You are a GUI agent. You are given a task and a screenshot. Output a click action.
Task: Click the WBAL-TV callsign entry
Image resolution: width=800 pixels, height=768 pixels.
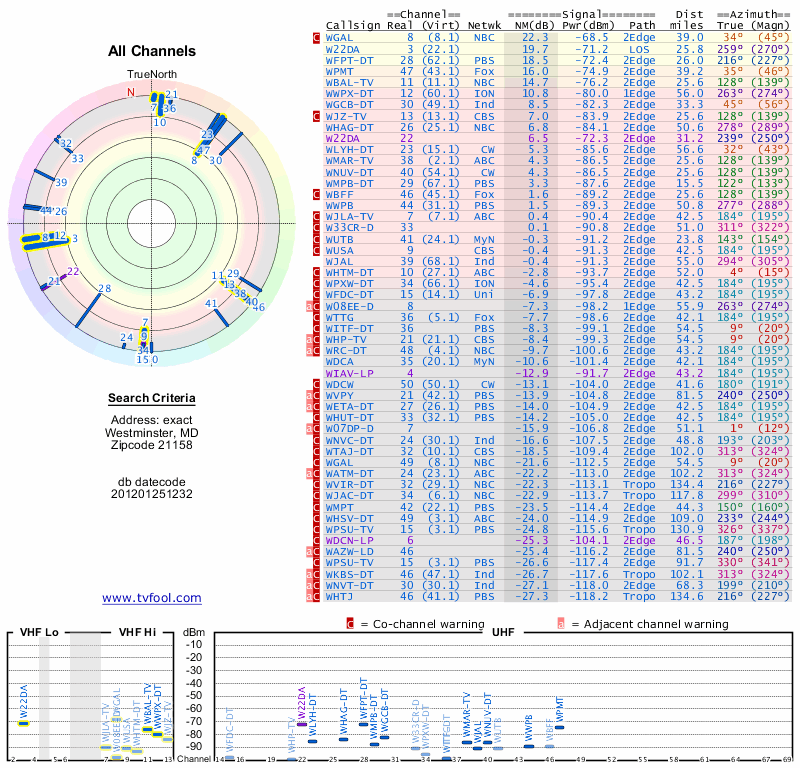coord(350,82)
